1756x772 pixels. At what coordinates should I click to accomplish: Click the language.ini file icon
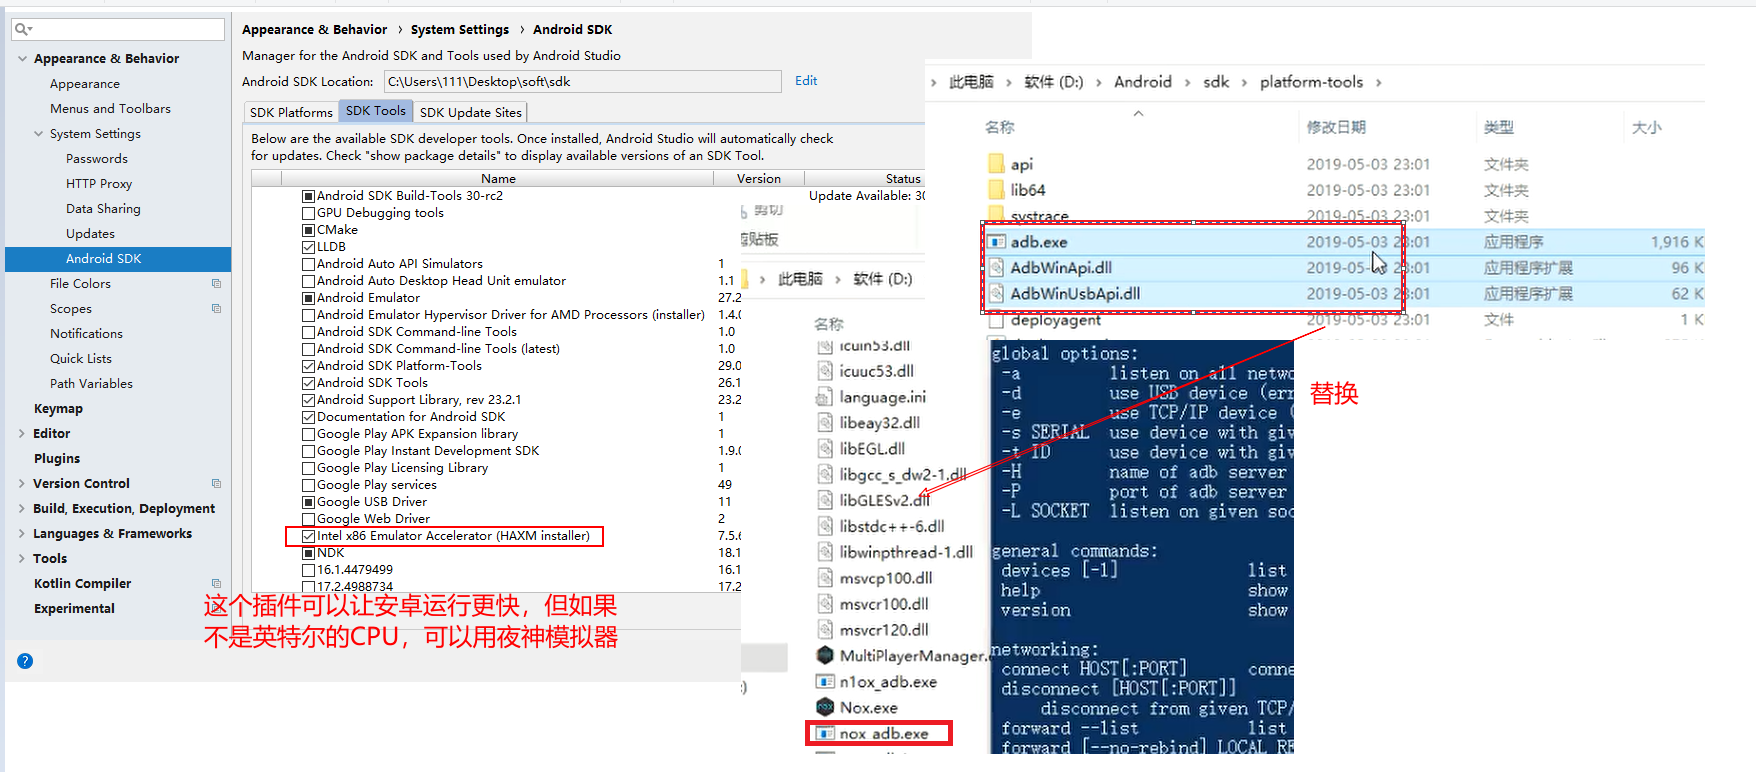click(825, 397)
